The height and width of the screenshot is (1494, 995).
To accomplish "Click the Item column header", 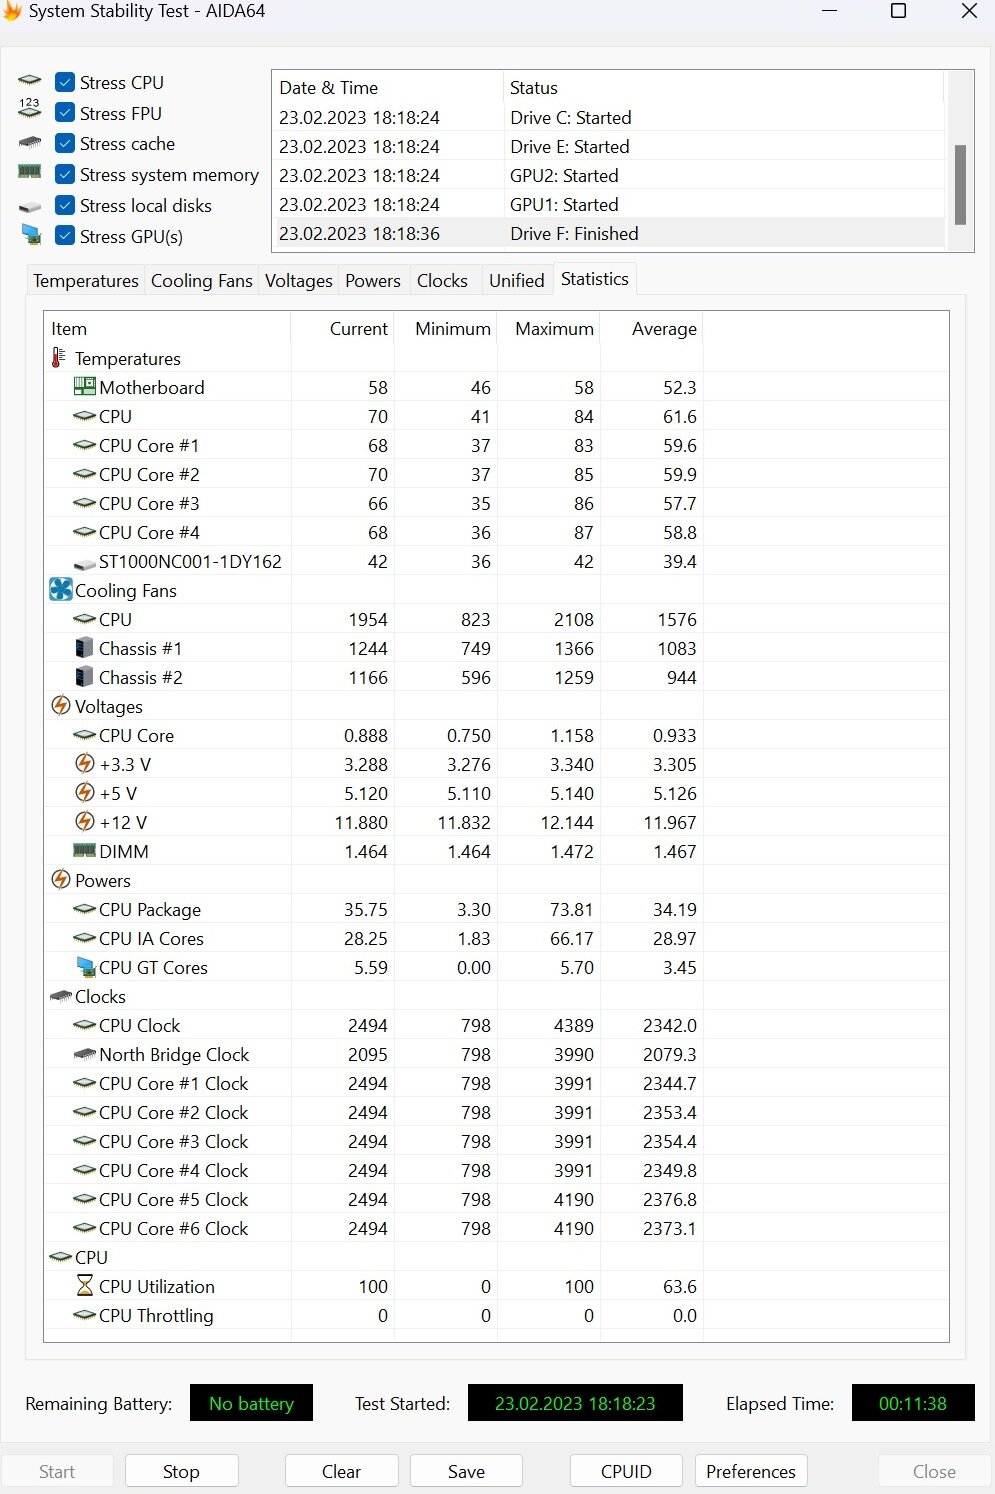I will (x=167, y=328).
